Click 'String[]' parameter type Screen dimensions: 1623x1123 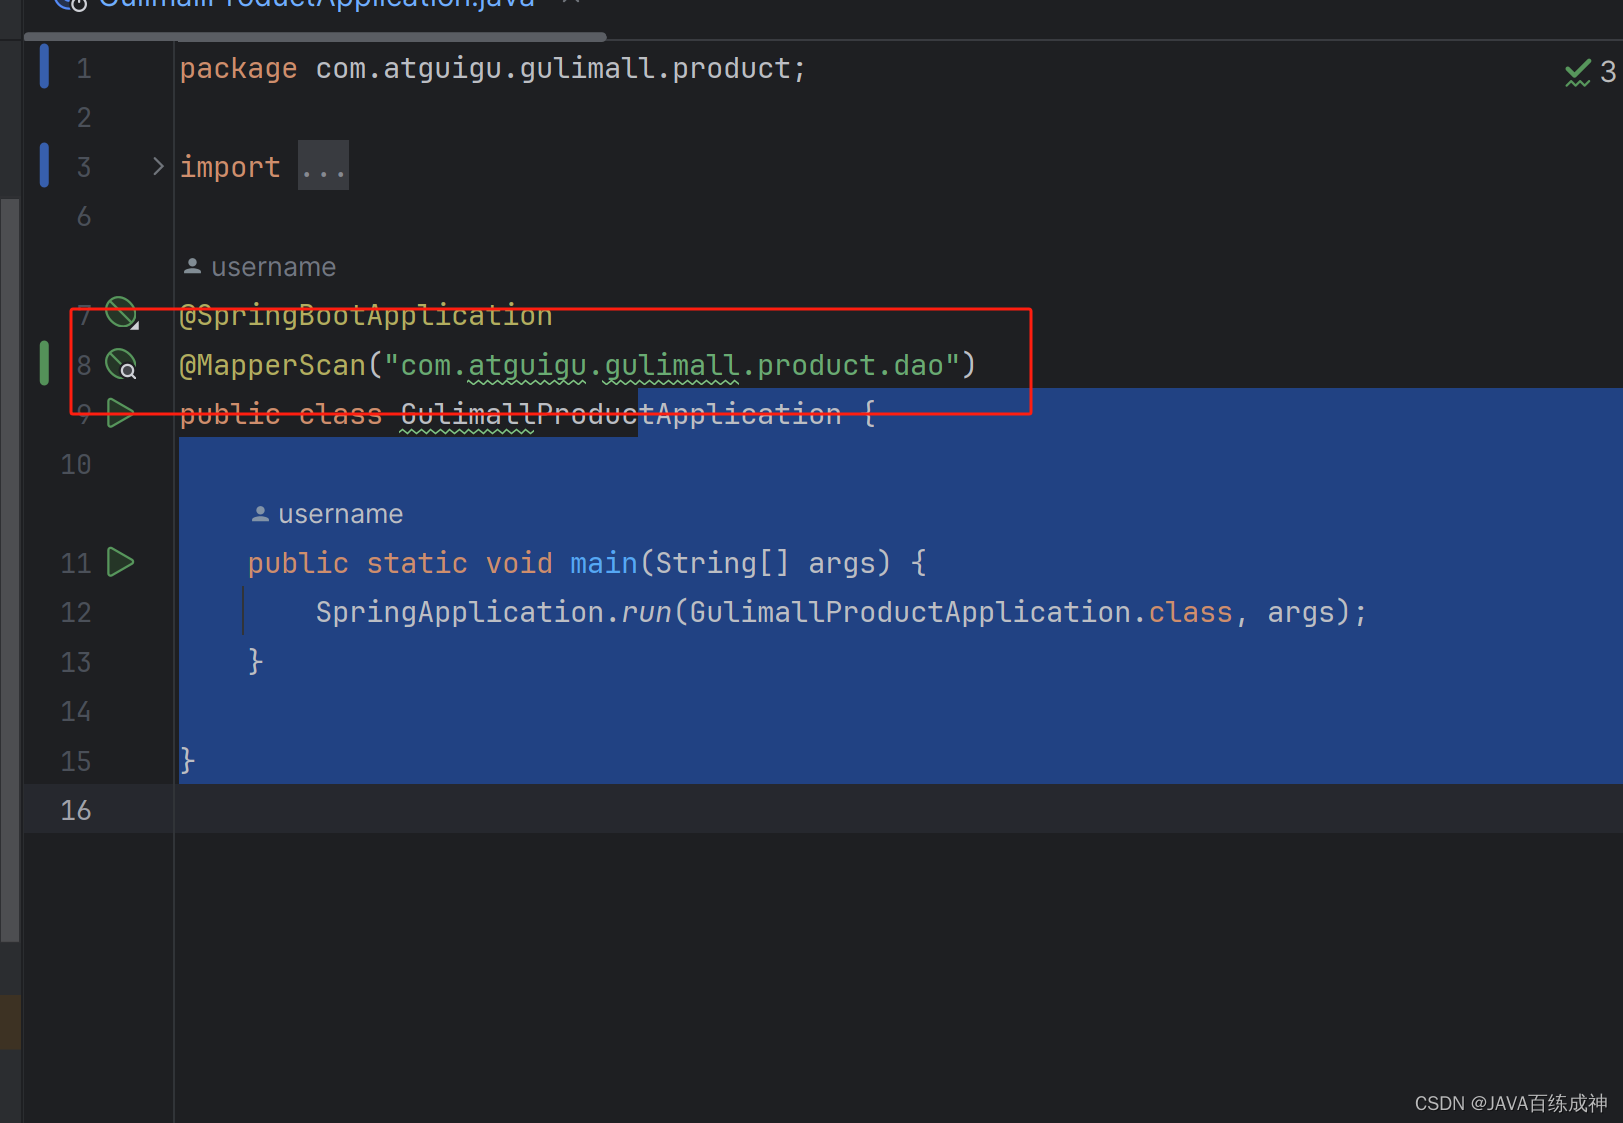[x=722, y=563]
